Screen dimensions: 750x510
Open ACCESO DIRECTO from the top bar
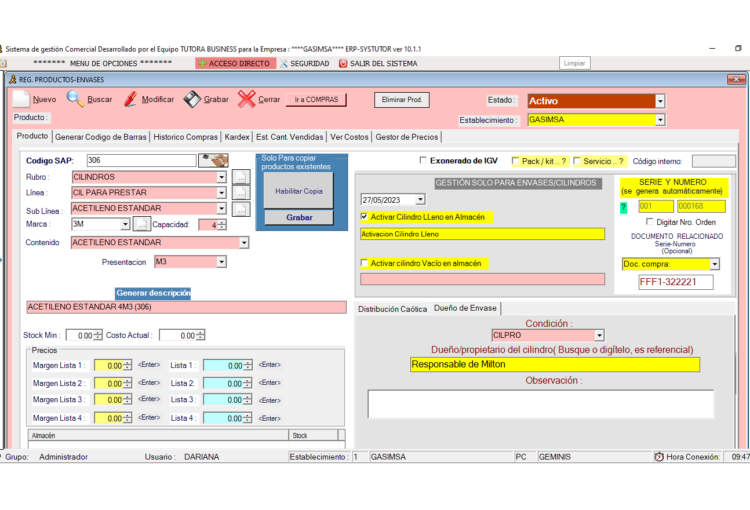pyautogui.click(x=233, y=63)
